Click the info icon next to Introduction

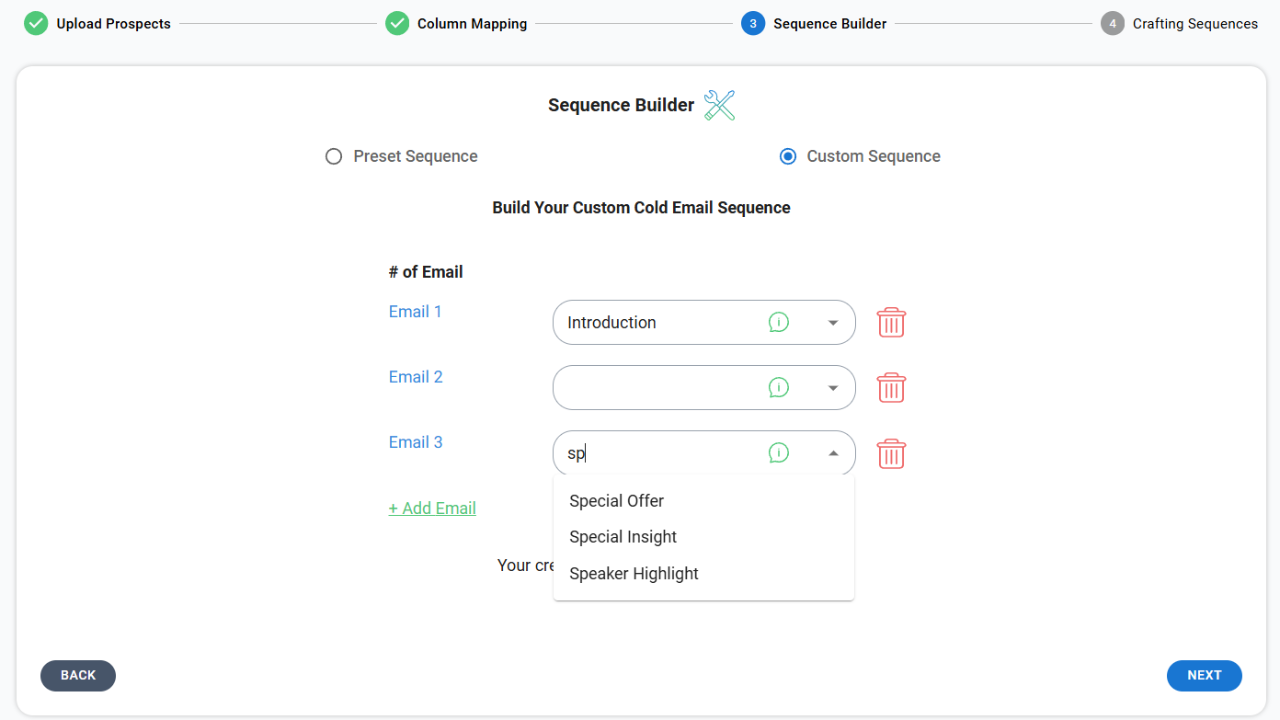(x=779, y=322)
